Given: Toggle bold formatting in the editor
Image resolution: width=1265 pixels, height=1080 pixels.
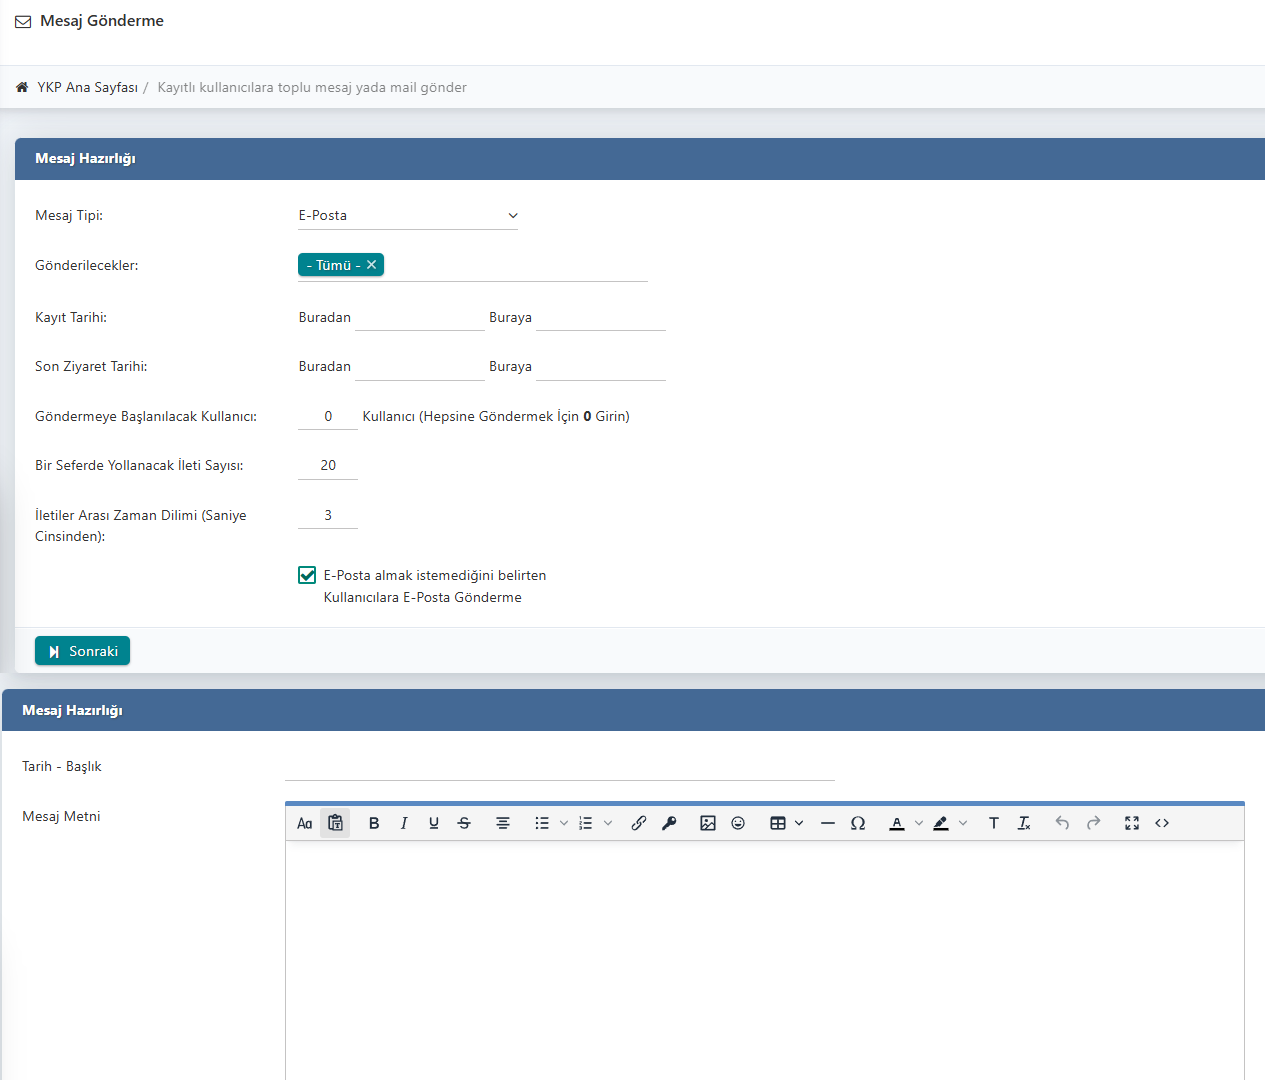Looking at the screenshot, I should 374,823.
